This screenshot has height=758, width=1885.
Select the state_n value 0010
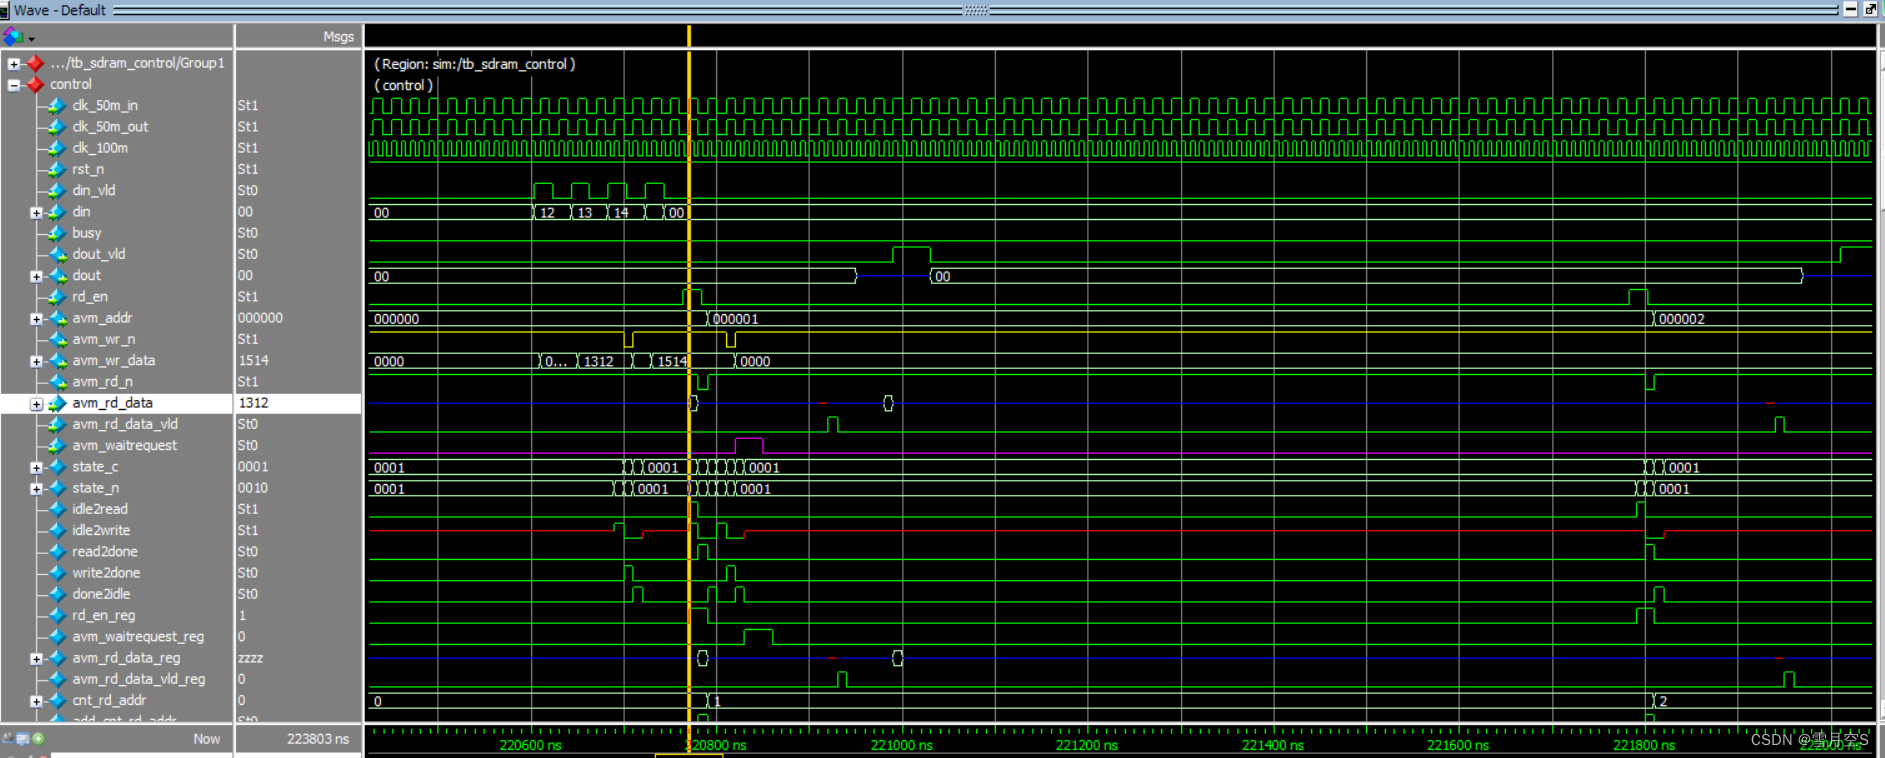[x=253, y=488]
